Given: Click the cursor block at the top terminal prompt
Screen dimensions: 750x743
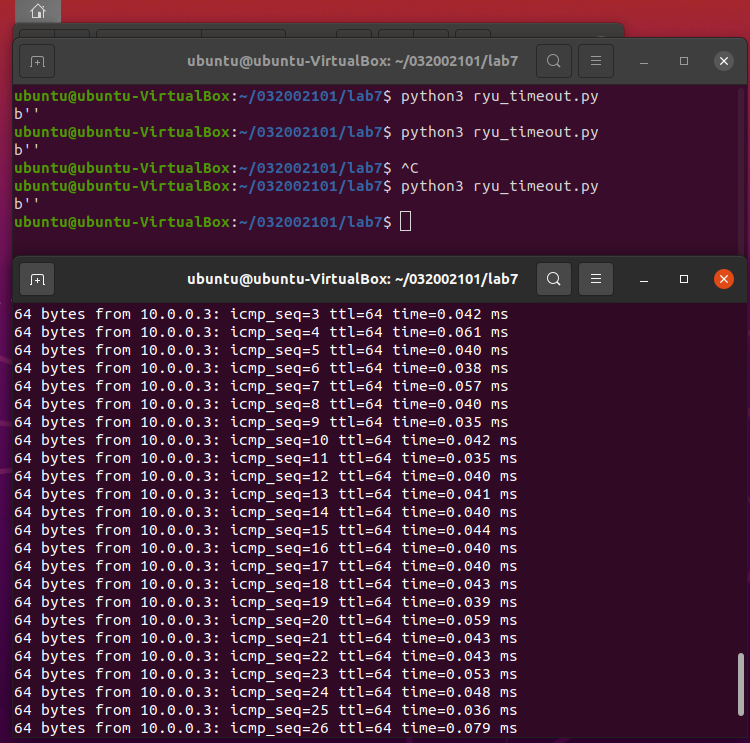Looking at the screenshot, I should click(x=405, y=222).
